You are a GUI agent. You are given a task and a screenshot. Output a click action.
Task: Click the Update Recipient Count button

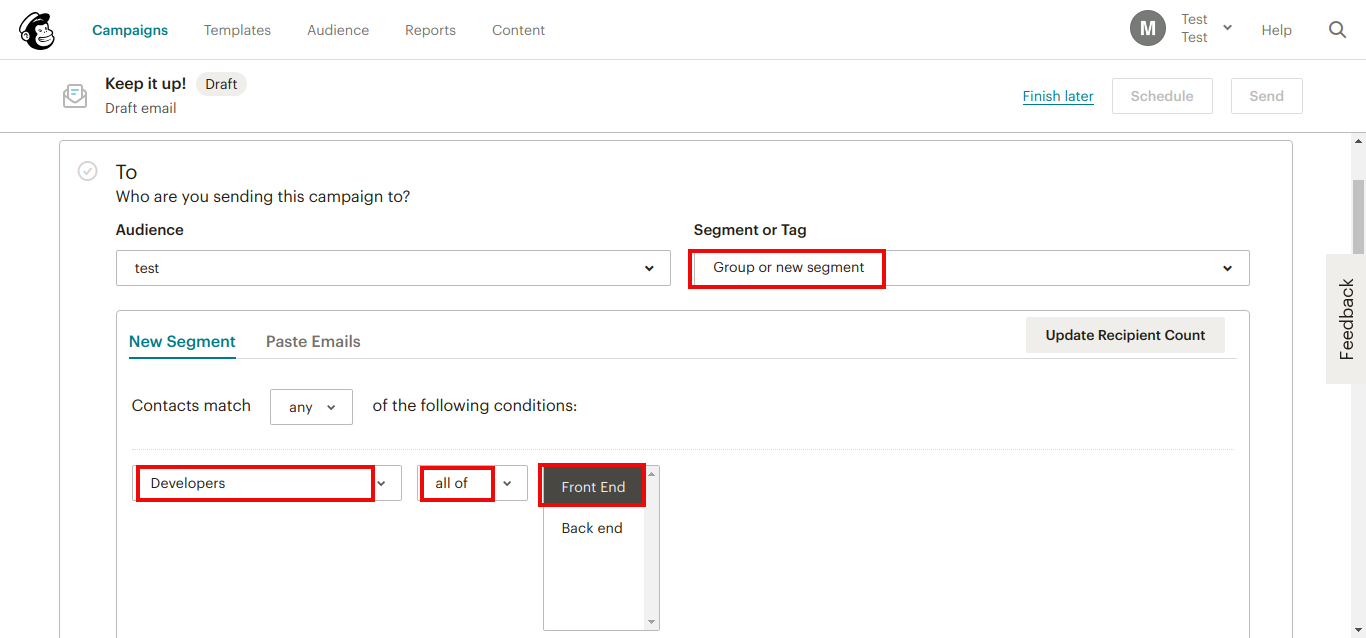(1125, 335)
